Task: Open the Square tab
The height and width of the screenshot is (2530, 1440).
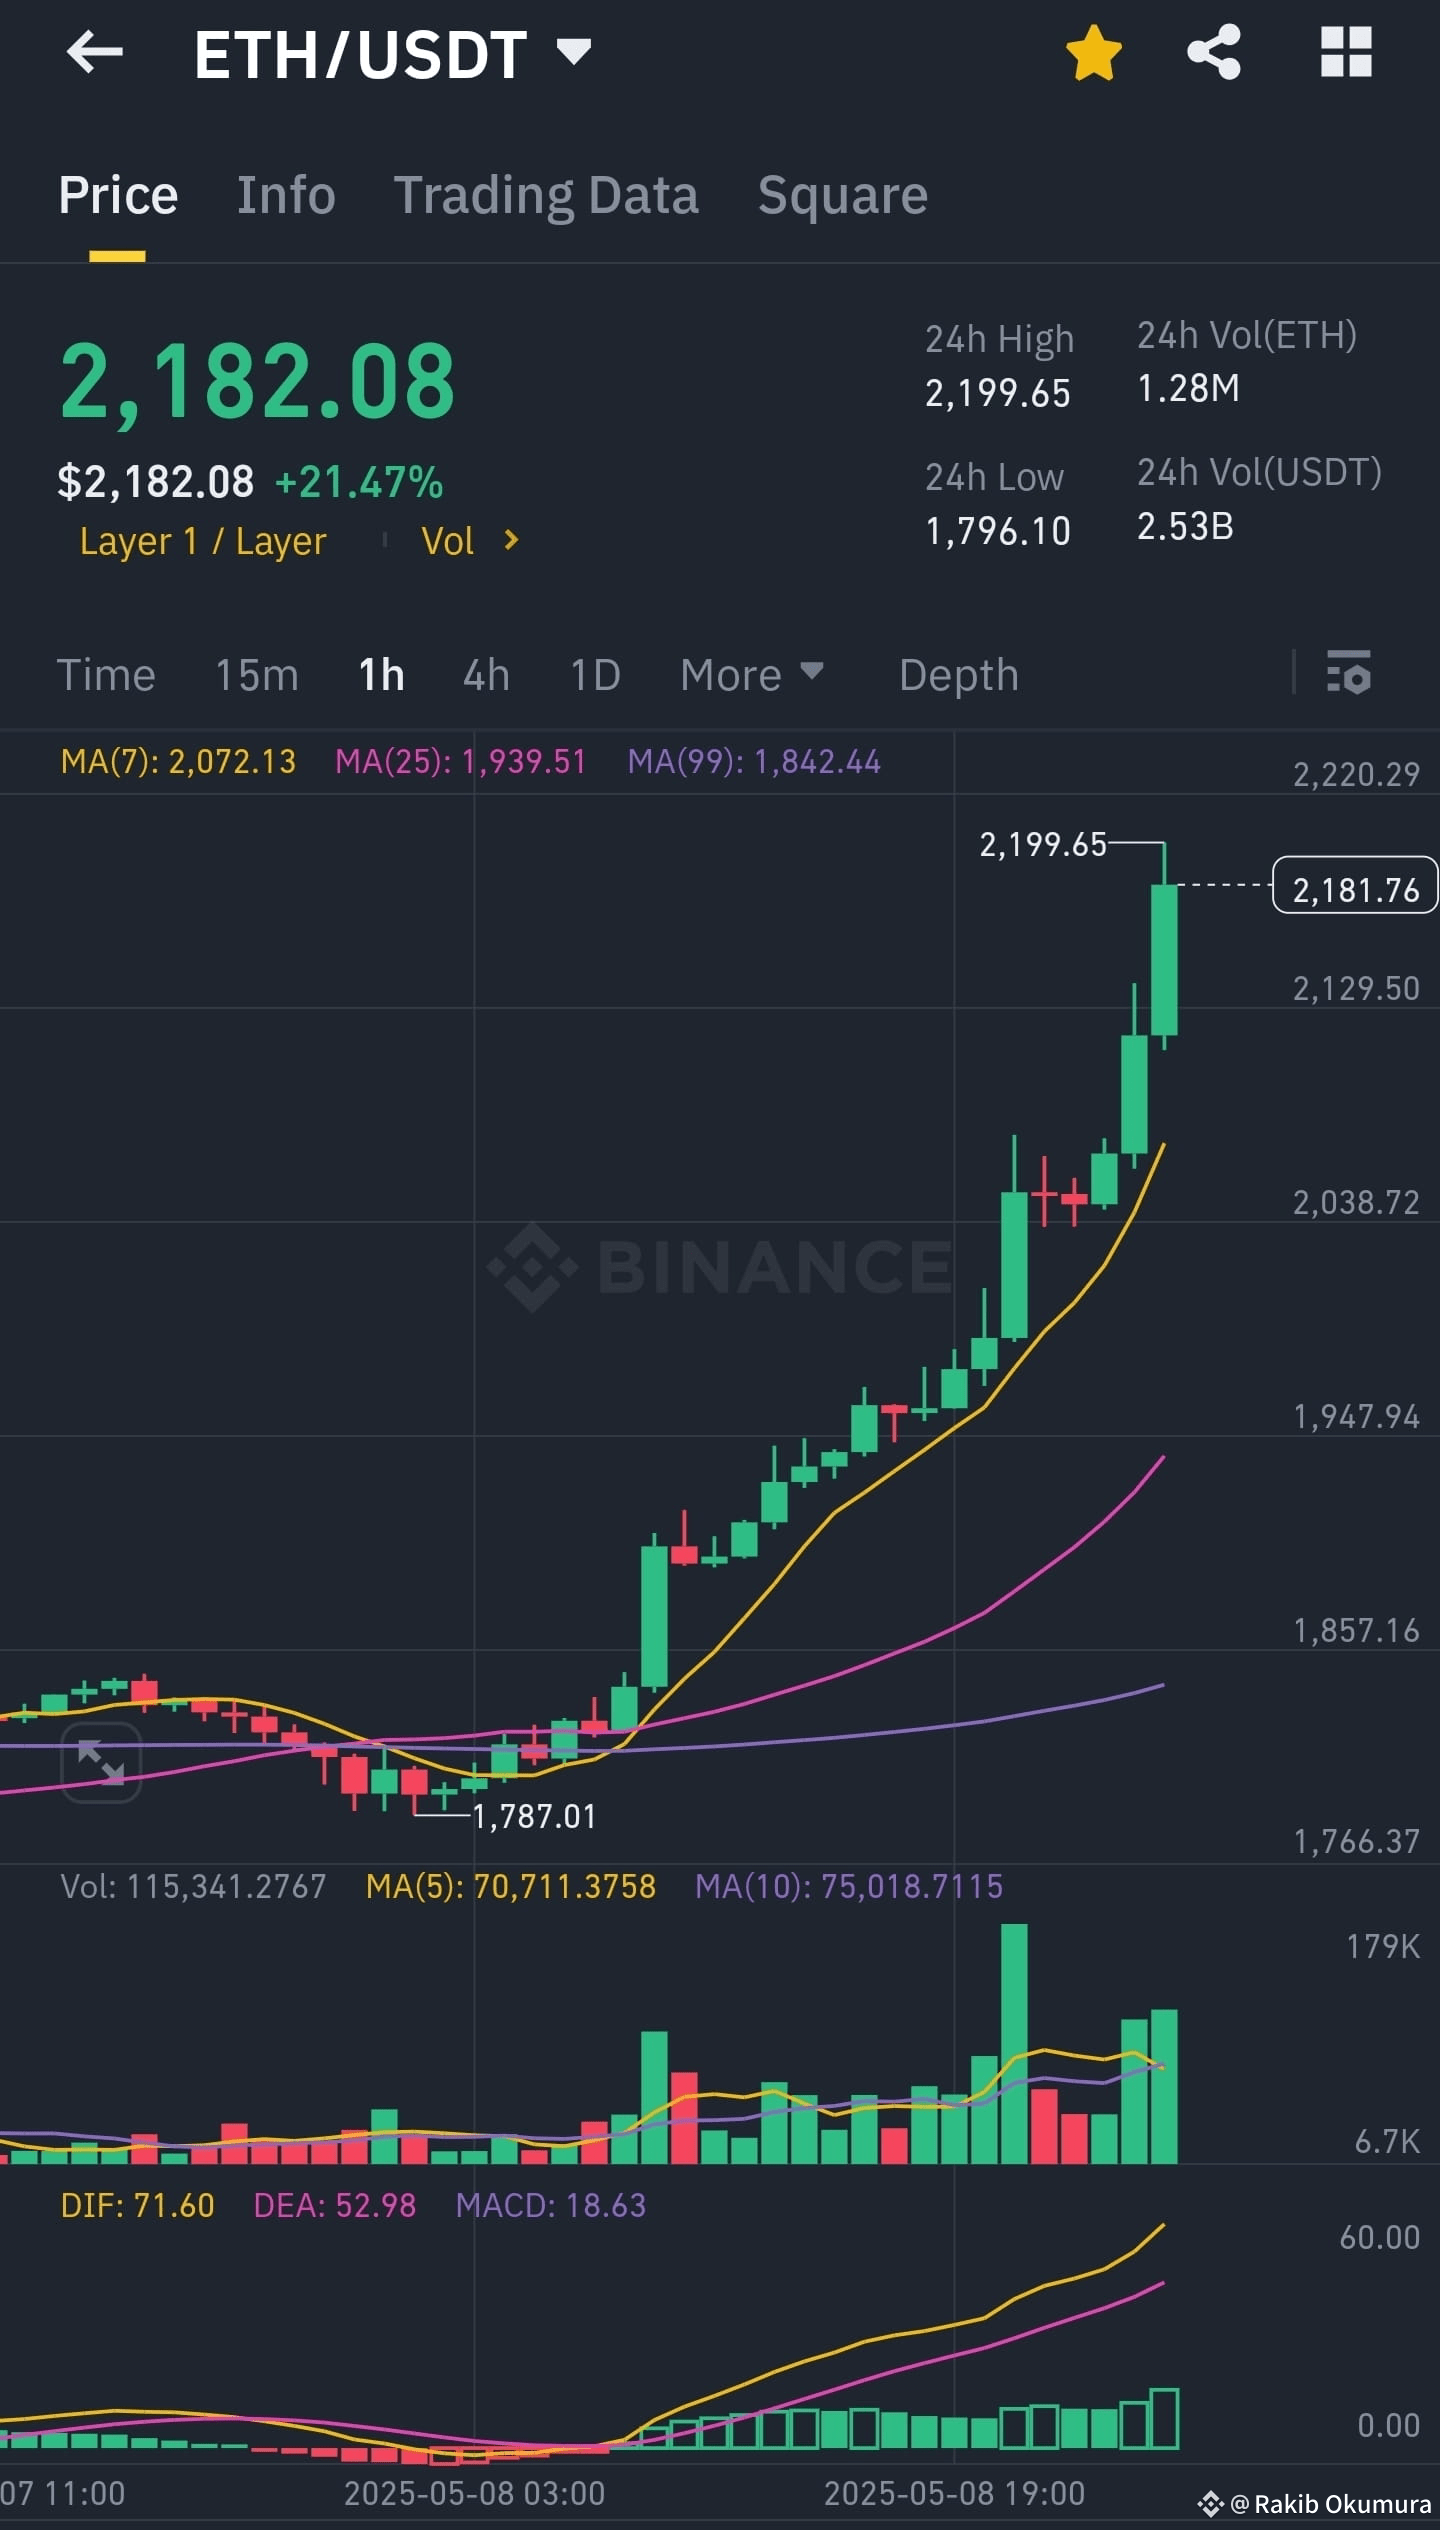Action: 843,195
